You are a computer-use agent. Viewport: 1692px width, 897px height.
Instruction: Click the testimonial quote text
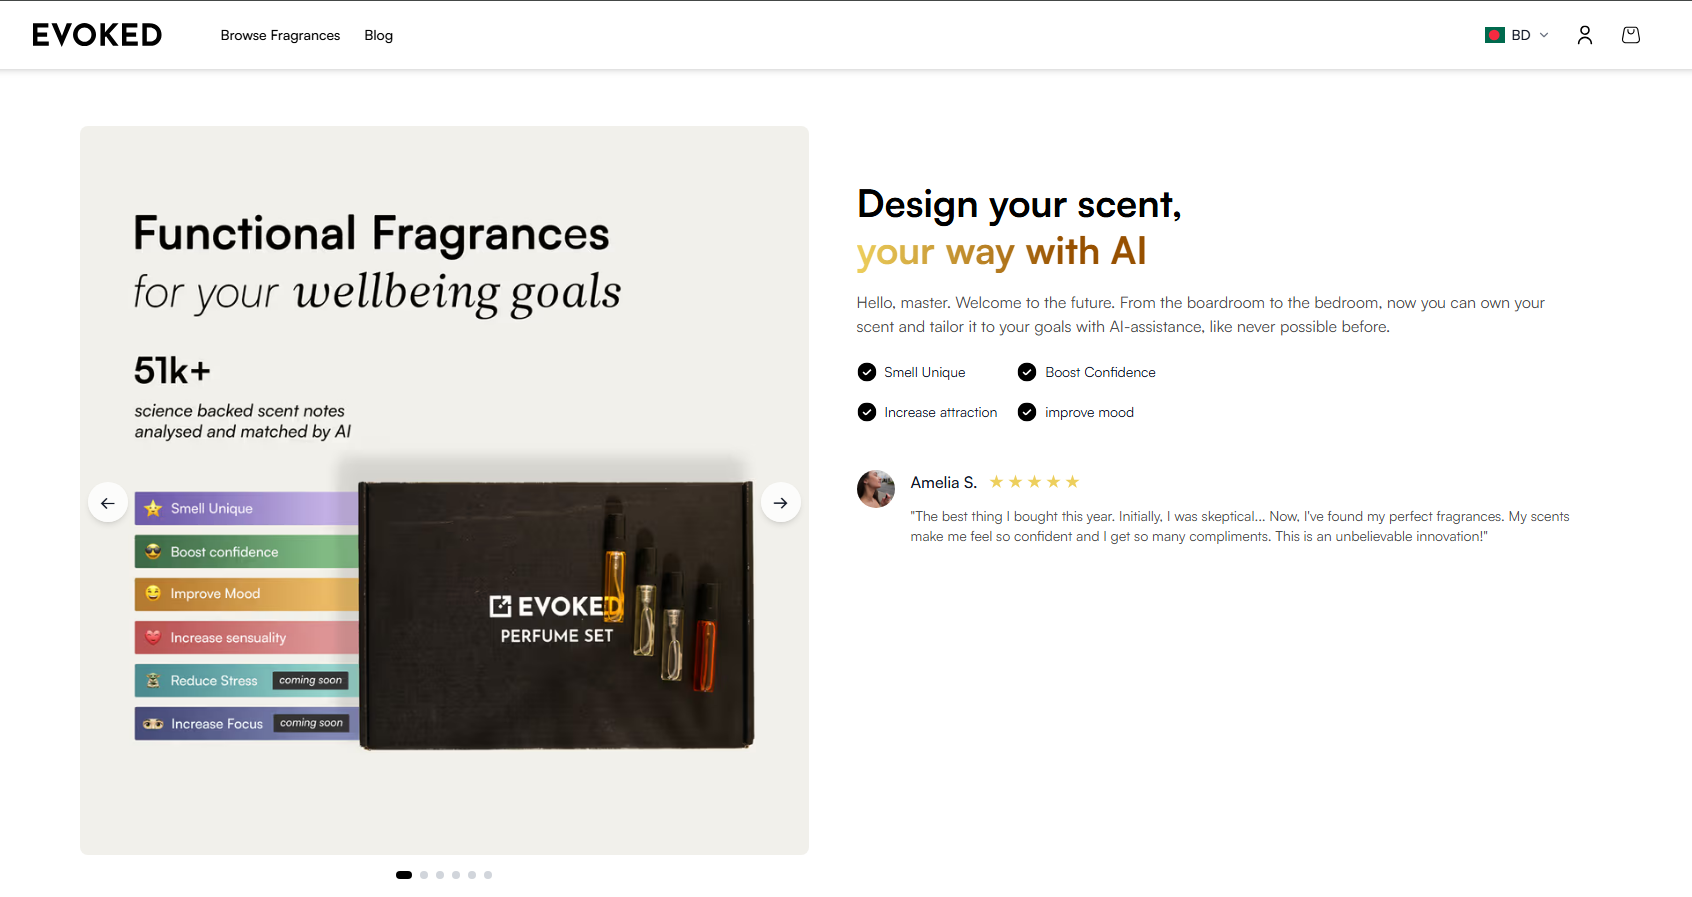tap(1239, 527)
